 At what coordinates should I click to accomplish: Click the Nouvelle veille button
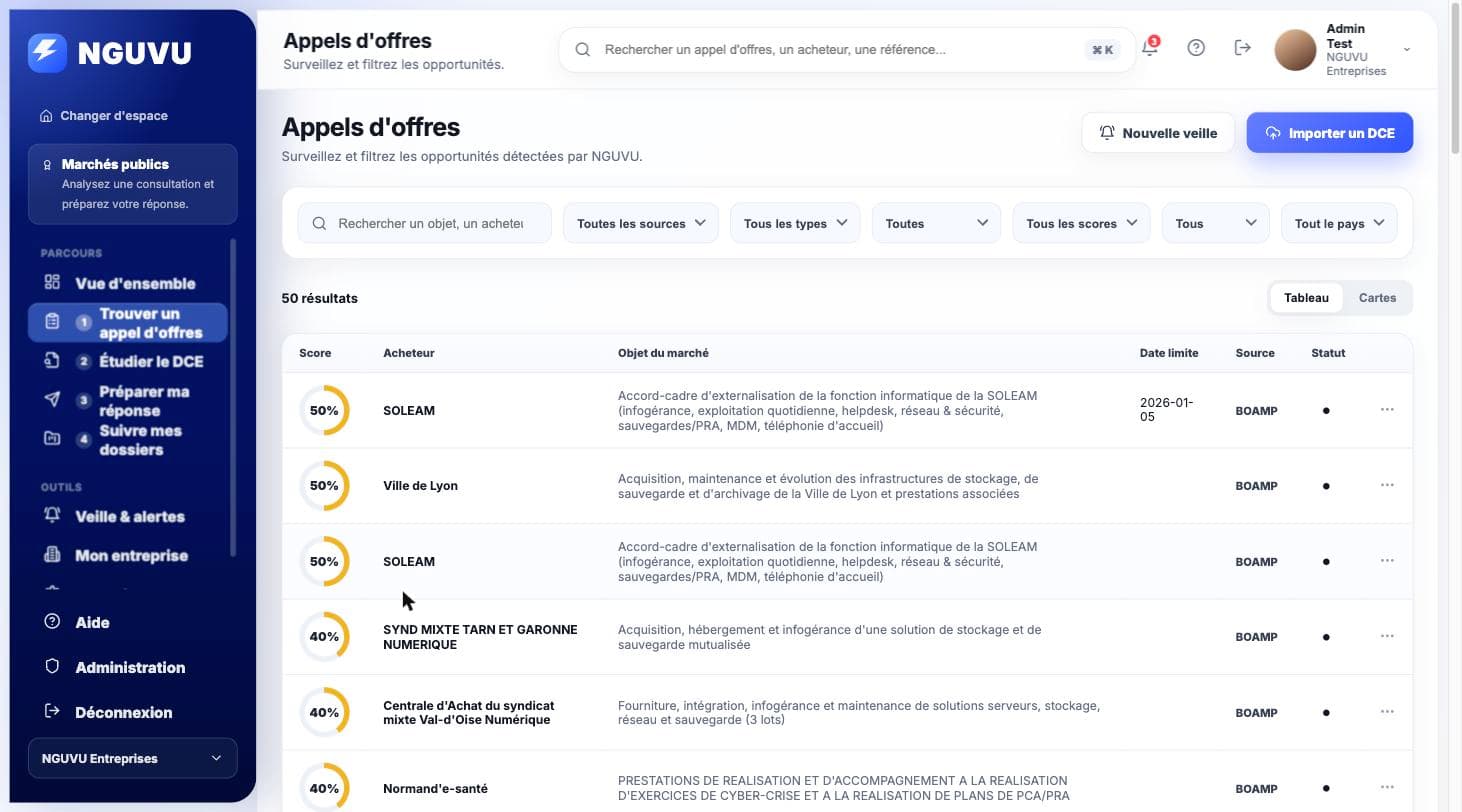1158,133
